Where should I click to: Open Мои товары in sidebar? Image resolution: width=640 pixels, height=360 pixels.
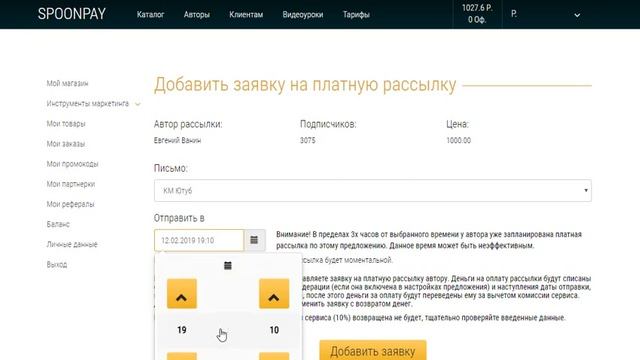coord(66,124)
